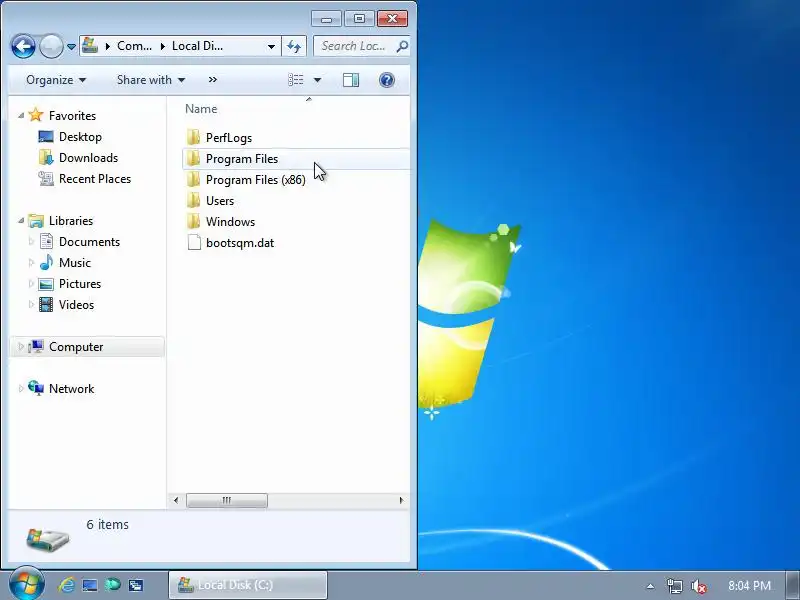Open Recent Places under Favorites
Viewport: 800px width, 600px height.
coord(95,179)
